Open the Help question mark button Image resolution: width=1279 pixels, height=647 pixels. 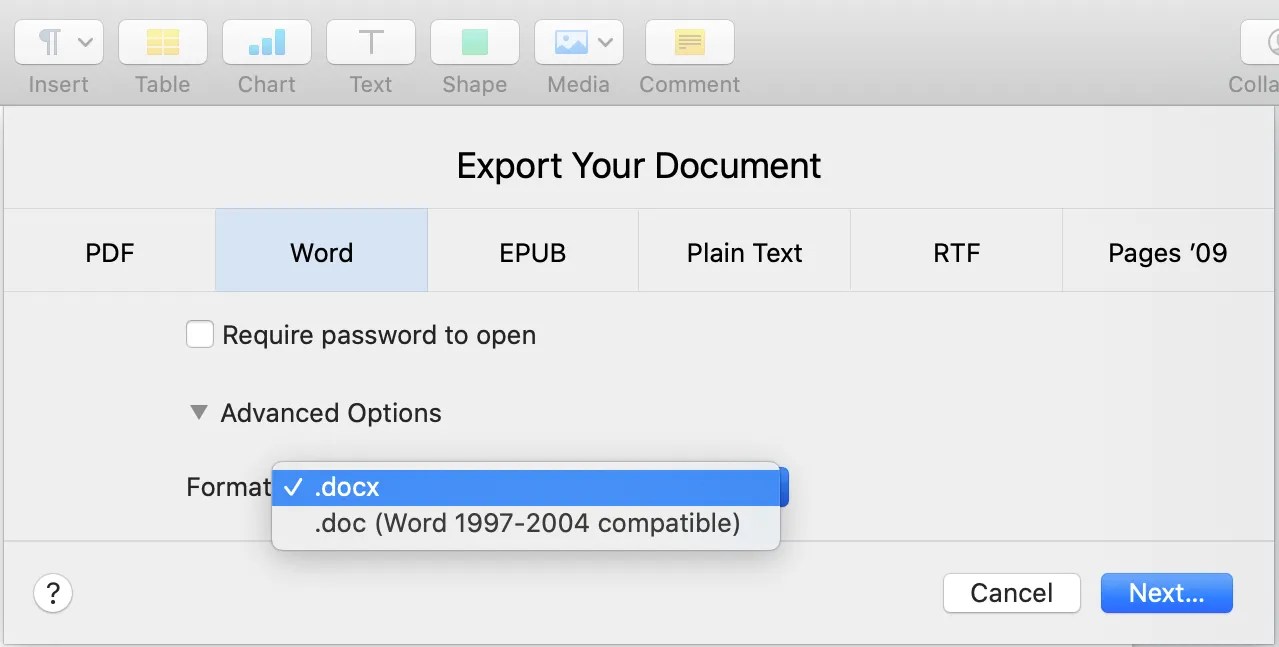pyautogui.click(x=53, y=593)
